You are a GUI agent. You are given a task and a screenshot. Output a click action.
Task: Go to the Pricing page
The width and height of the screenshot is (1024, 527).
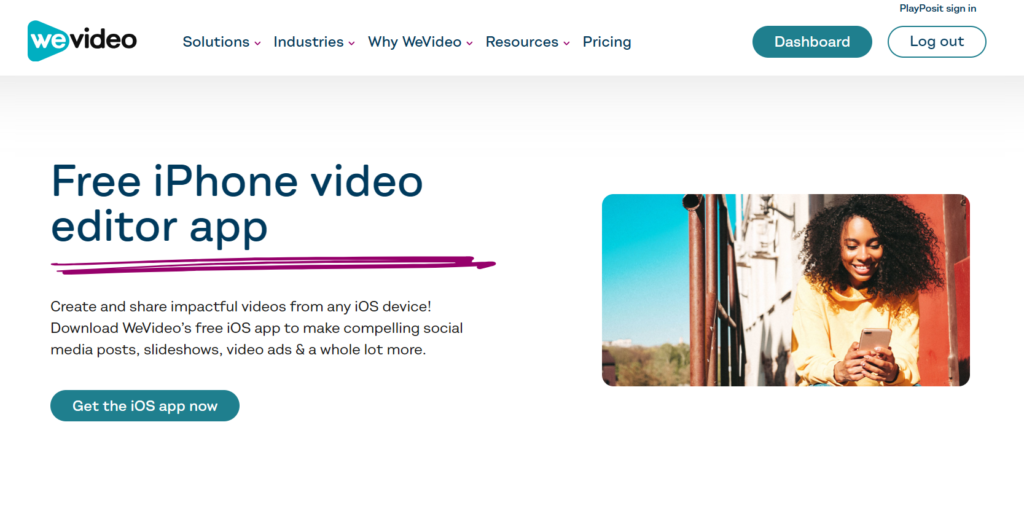607,42
